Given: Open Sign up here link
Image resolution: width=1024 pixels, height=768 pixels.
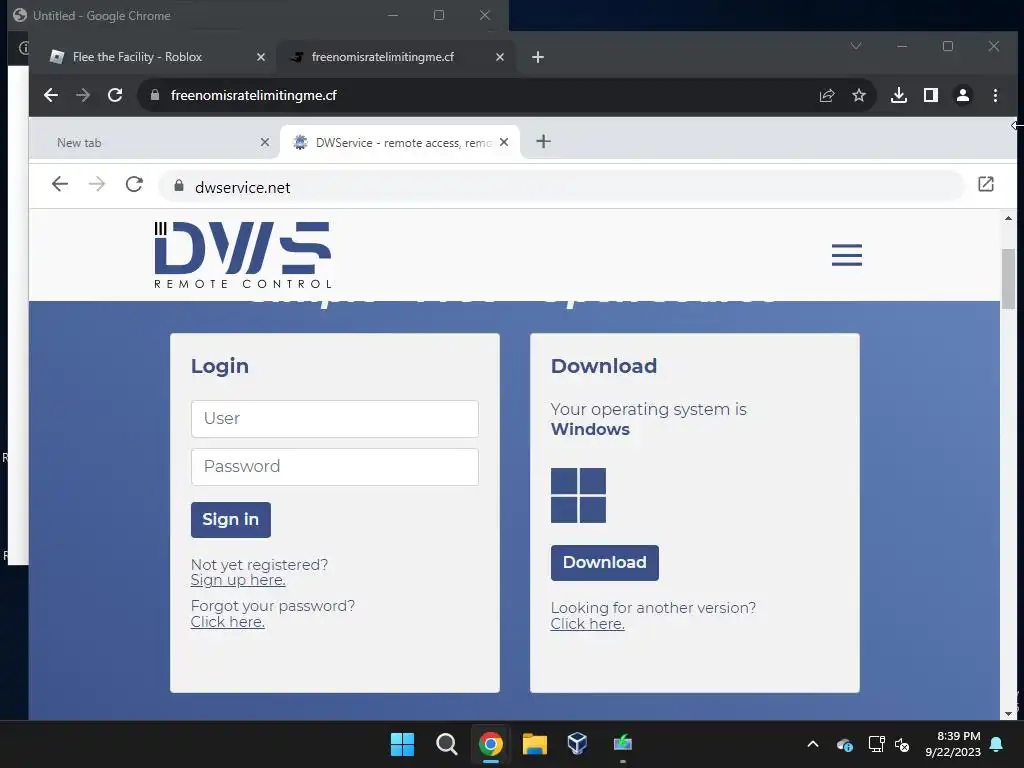Looking at the screenshot, I should tap(238, 580).
